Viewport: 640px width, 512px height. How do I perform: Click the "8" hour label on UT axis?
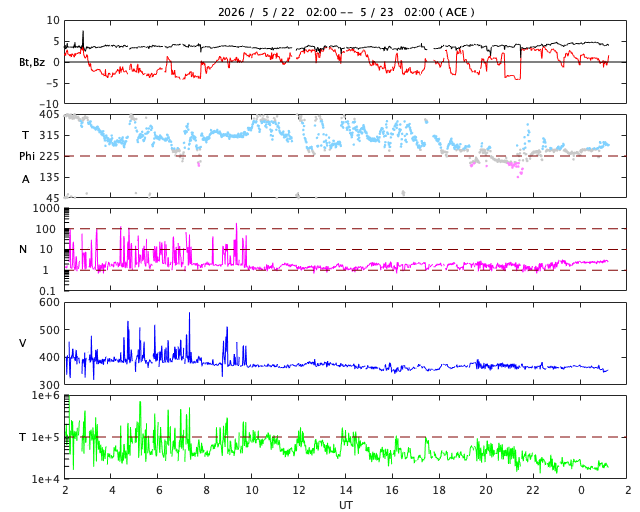pos(206,490)
